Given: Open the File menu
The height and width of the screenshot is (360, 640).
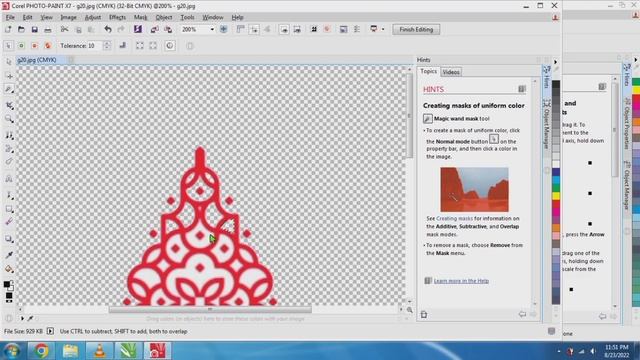Looking at the screenshot, I should point(10,18).
